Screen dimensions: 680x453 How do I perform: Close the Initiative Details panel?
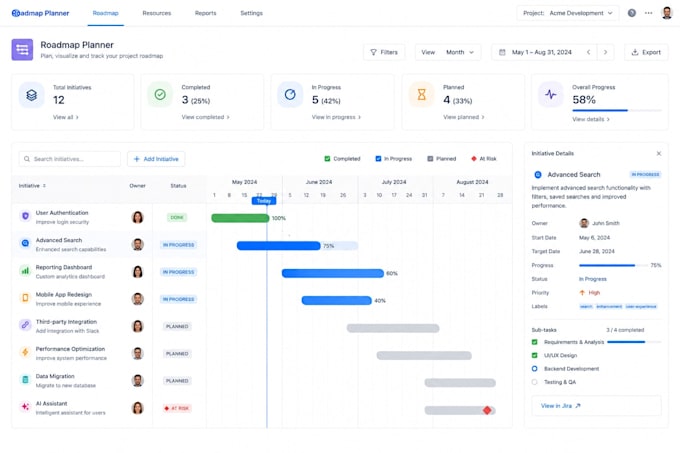click(x=659, y=153)
